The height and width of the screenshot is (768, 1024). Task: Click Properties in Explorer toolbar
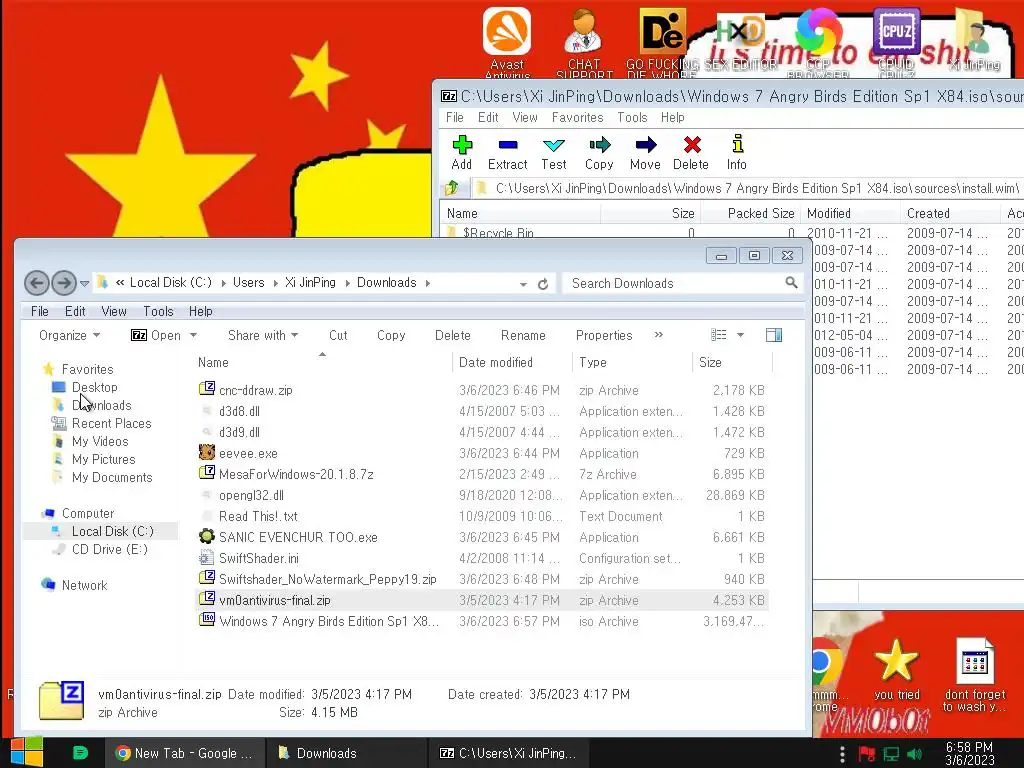[x=604, y=335]
